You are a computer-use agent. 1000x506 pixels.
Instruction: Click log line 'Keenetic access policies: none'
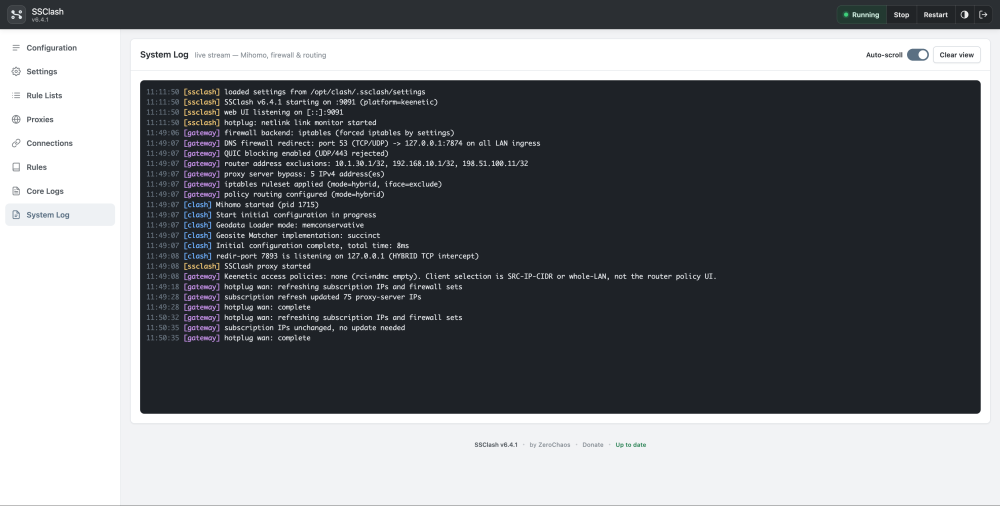coord(431,276)
